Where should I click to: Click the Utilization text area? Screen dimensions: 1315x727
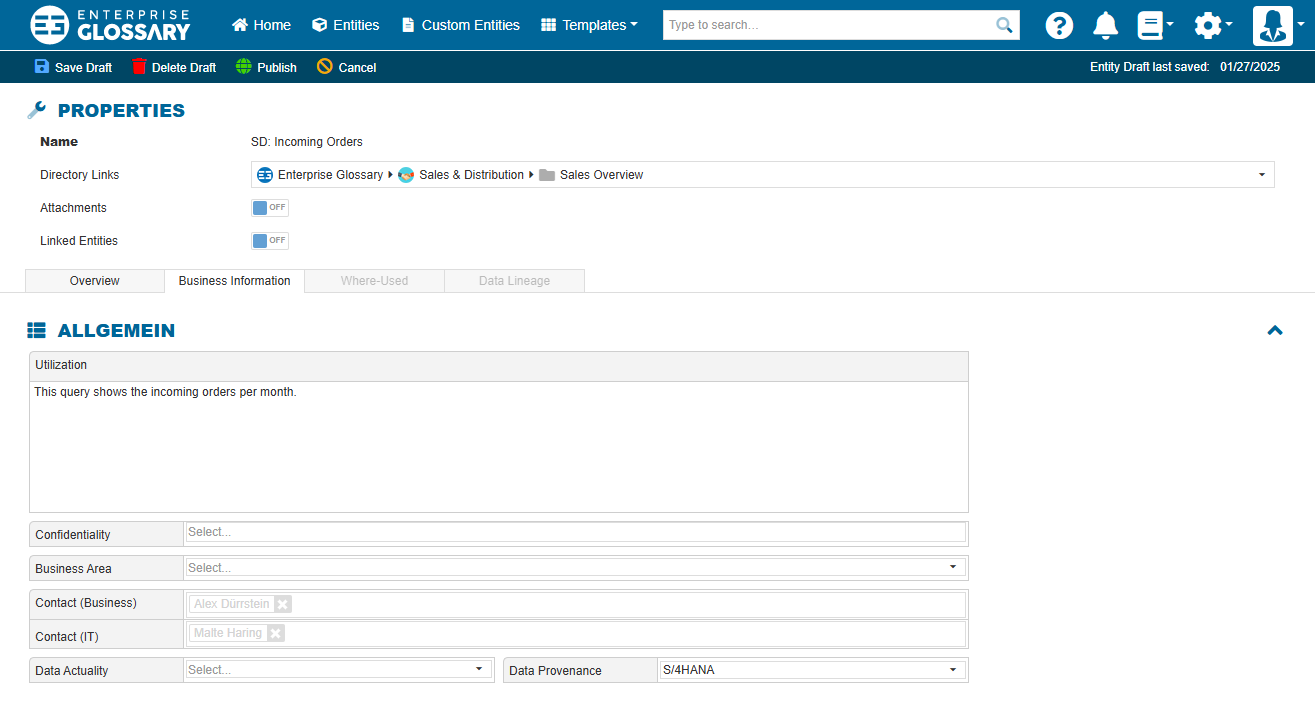click(x=498, y=446)
